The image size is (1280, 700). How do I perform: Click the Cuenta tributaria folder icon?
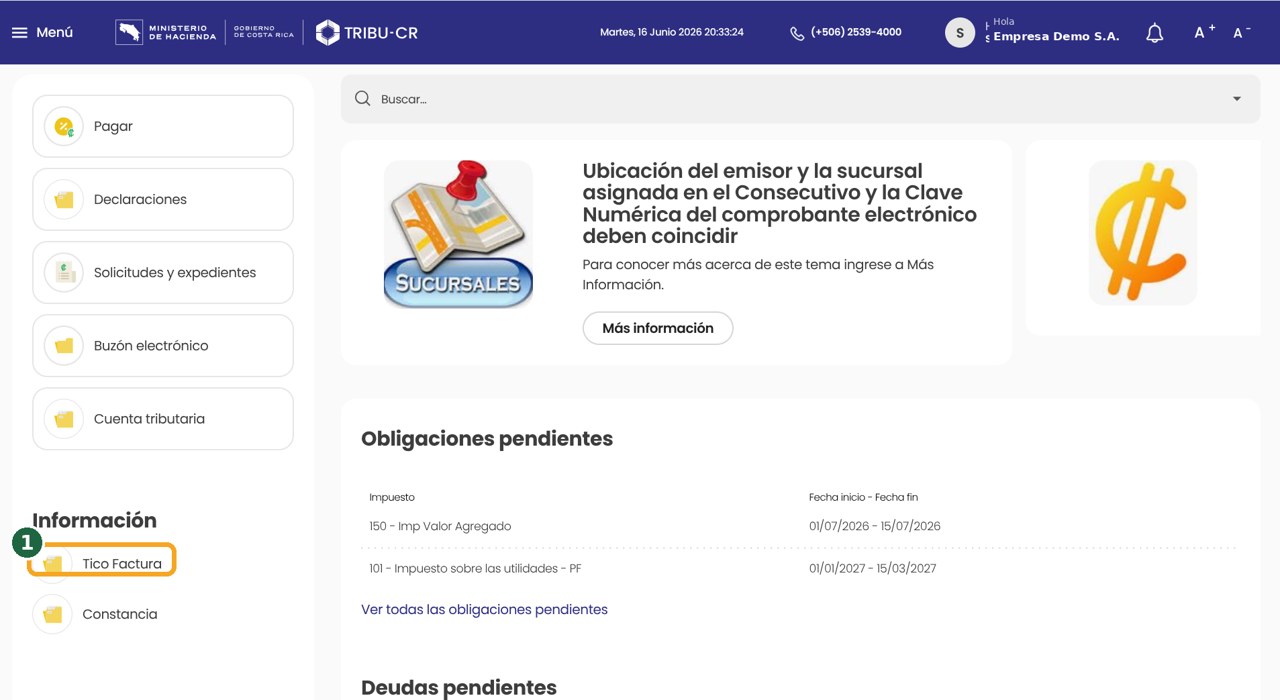(x=64, y=418)
